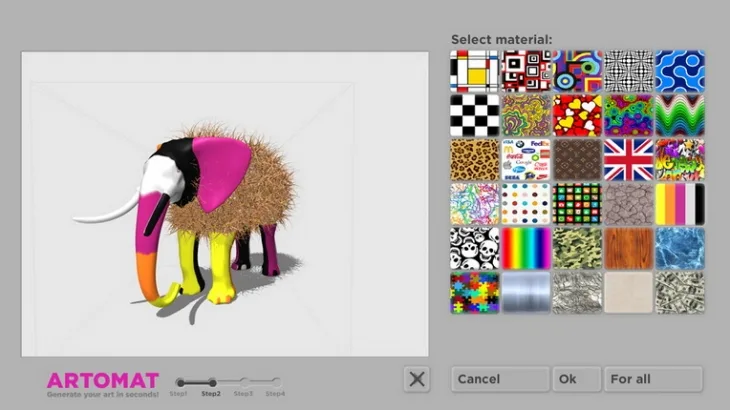Select the black and white checkerboard material
The width and height of the screenshot is (730, 410).
click(474, 115)
